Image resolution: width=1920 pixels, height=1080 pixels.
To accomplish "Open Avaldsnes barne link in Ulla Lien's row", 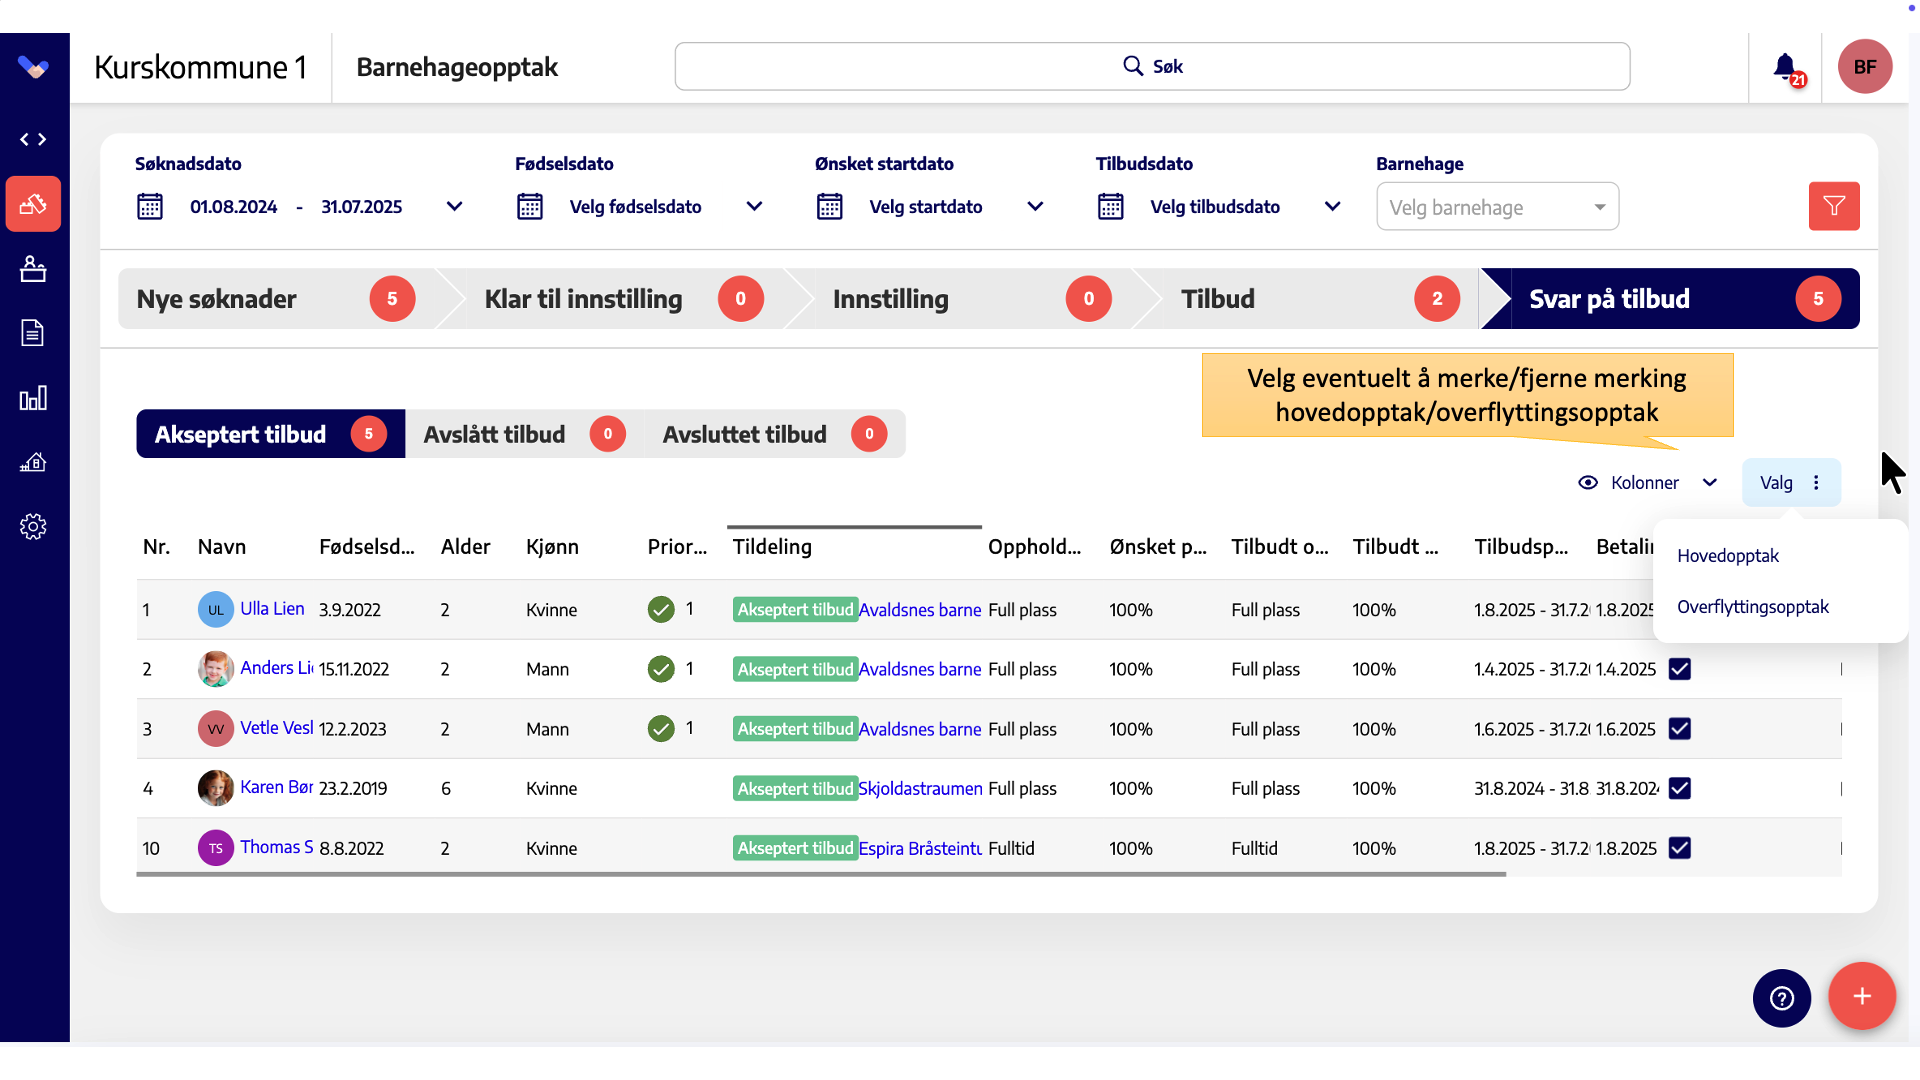I will pyautogui.click(x=920, y=610).
